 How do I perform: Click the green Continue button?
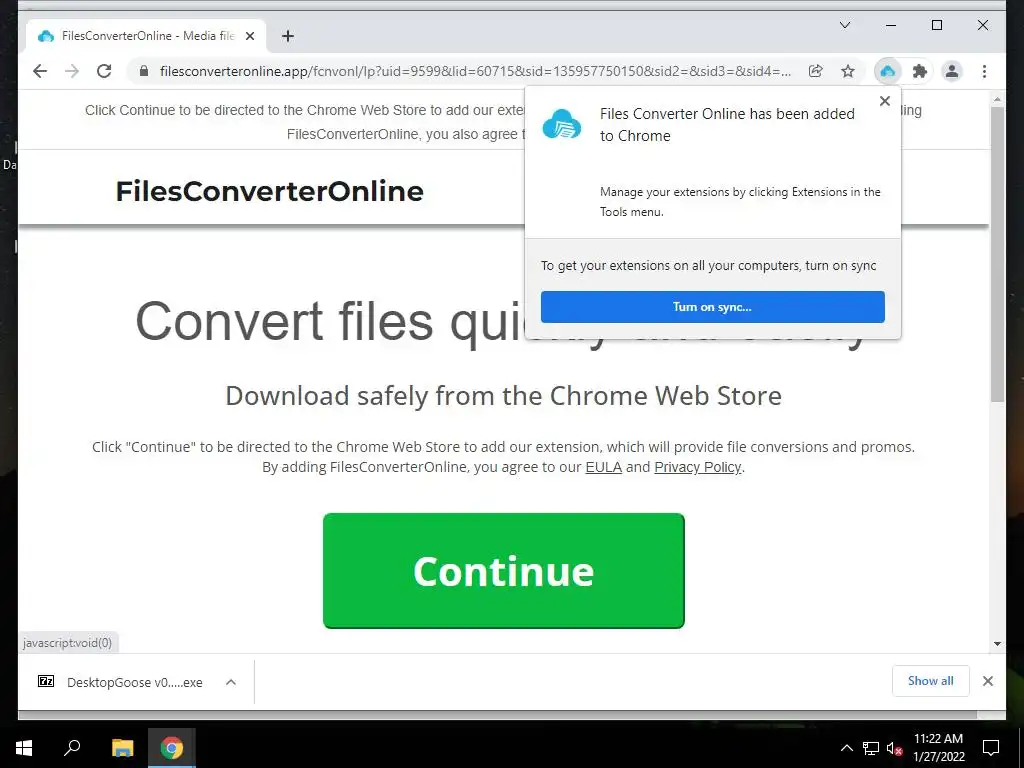[504, 571]
